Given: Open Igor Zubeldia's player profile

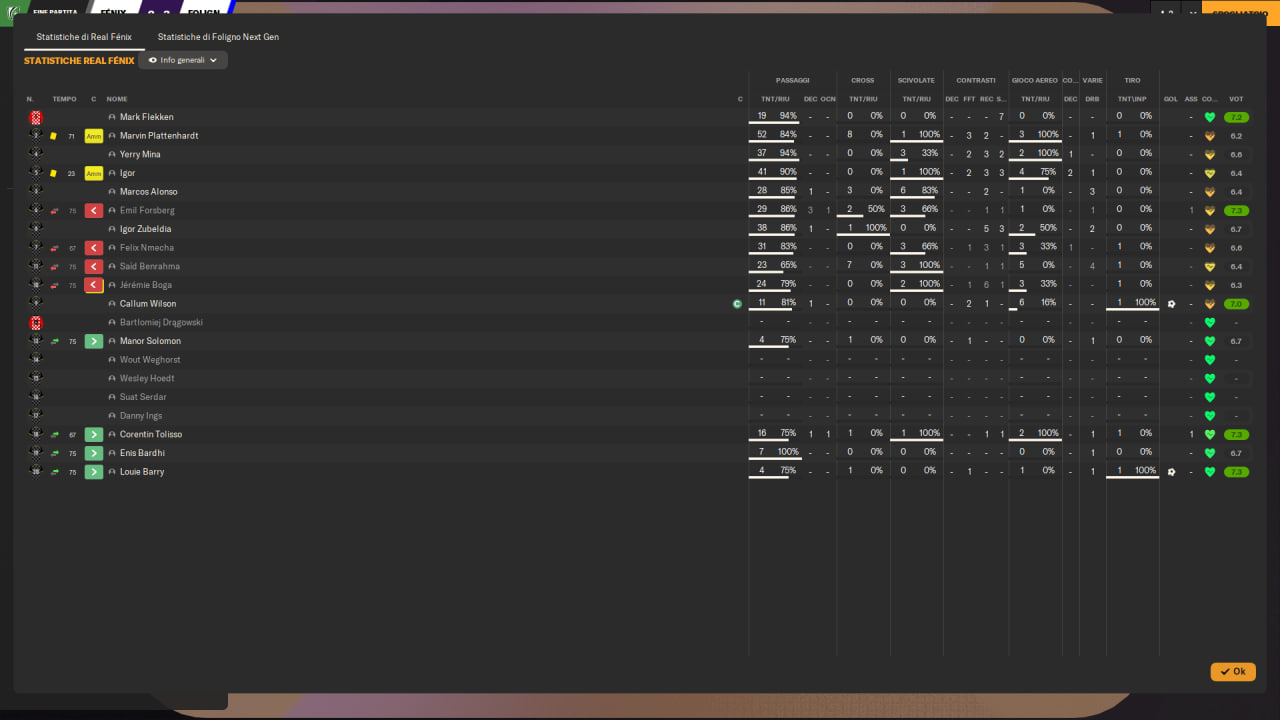Looking at the screenshot, I should 146,229.
